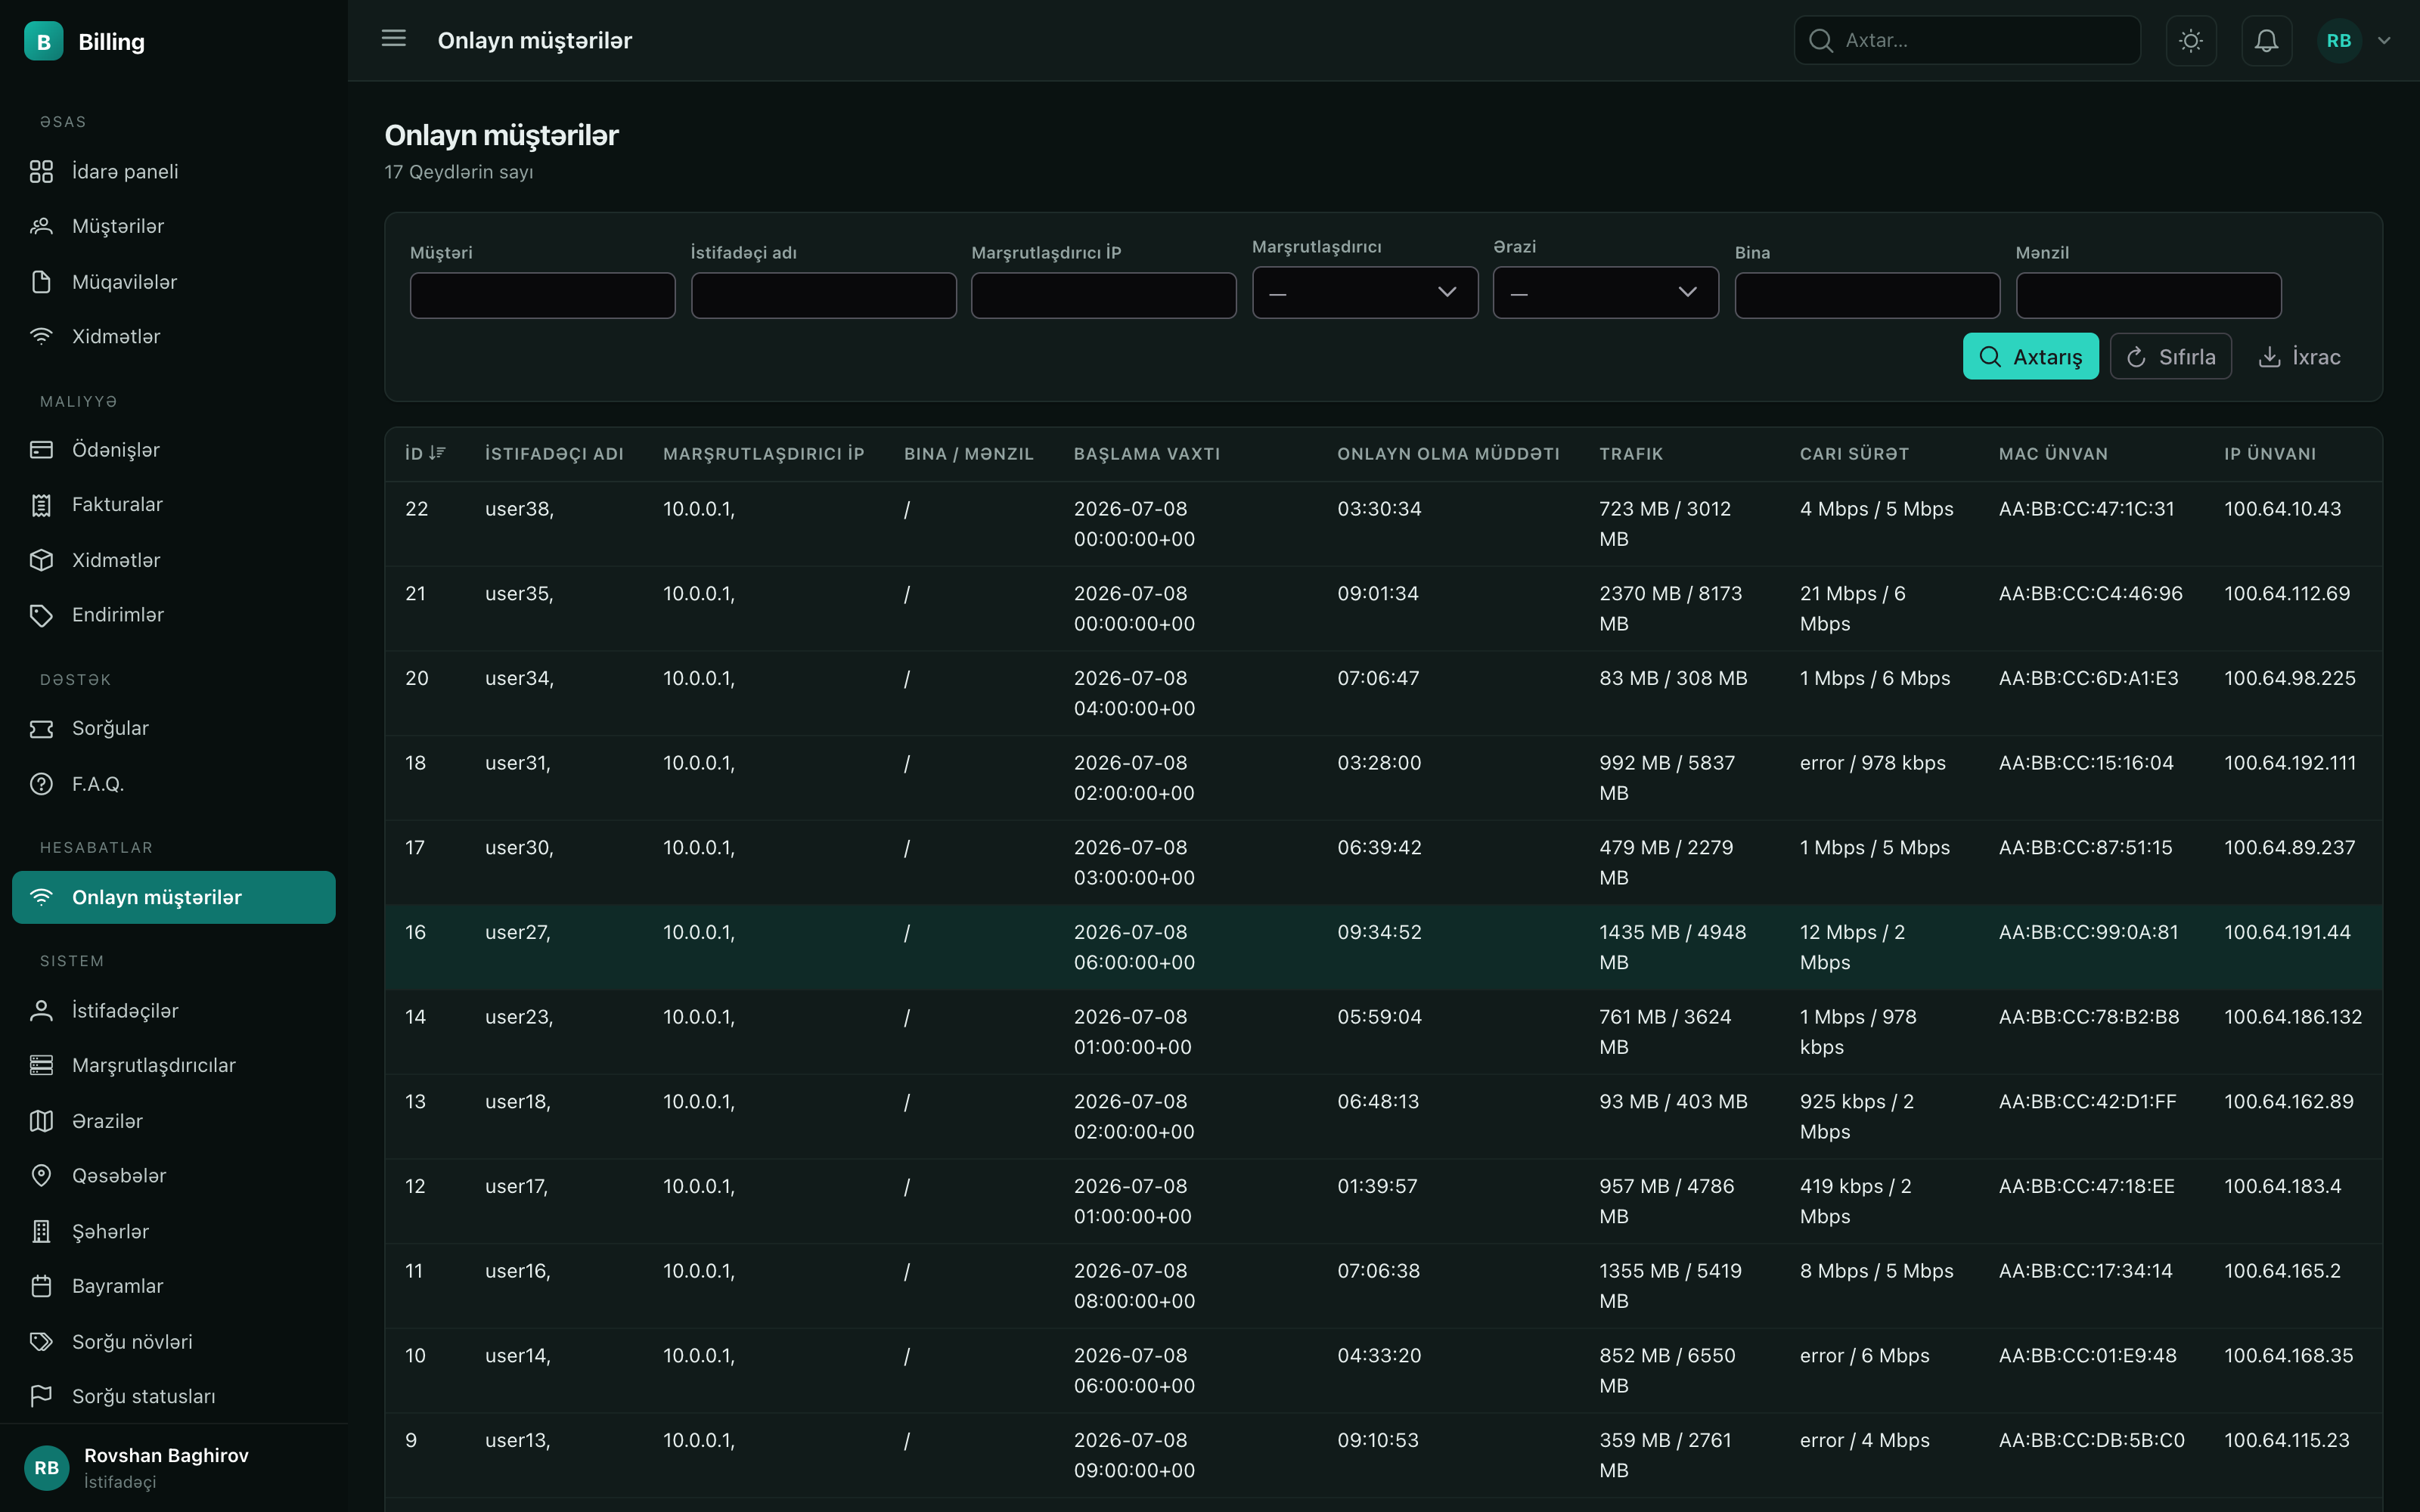Click MAC ÜNVAN column header
This screenshot has width=2420, height=1512.
2053,454
